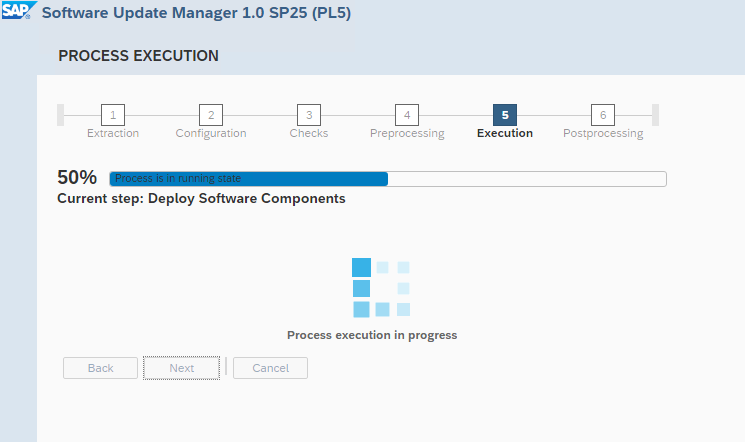The width and height of the screenshot is (745, 442).
Task: Select roadmap step number 4 box
Action: 407,114
